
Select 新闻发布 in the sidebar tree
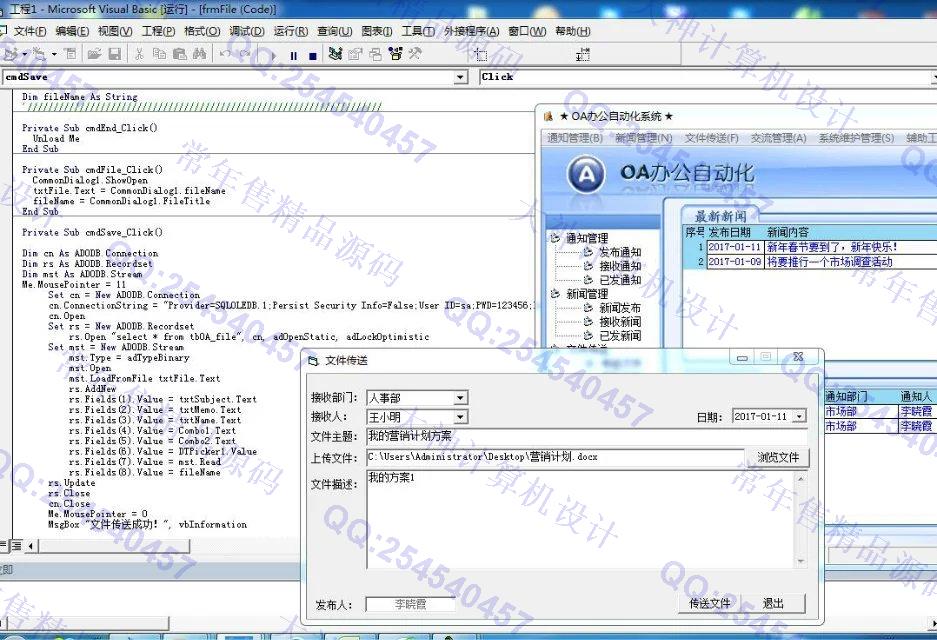coord(620,309)
